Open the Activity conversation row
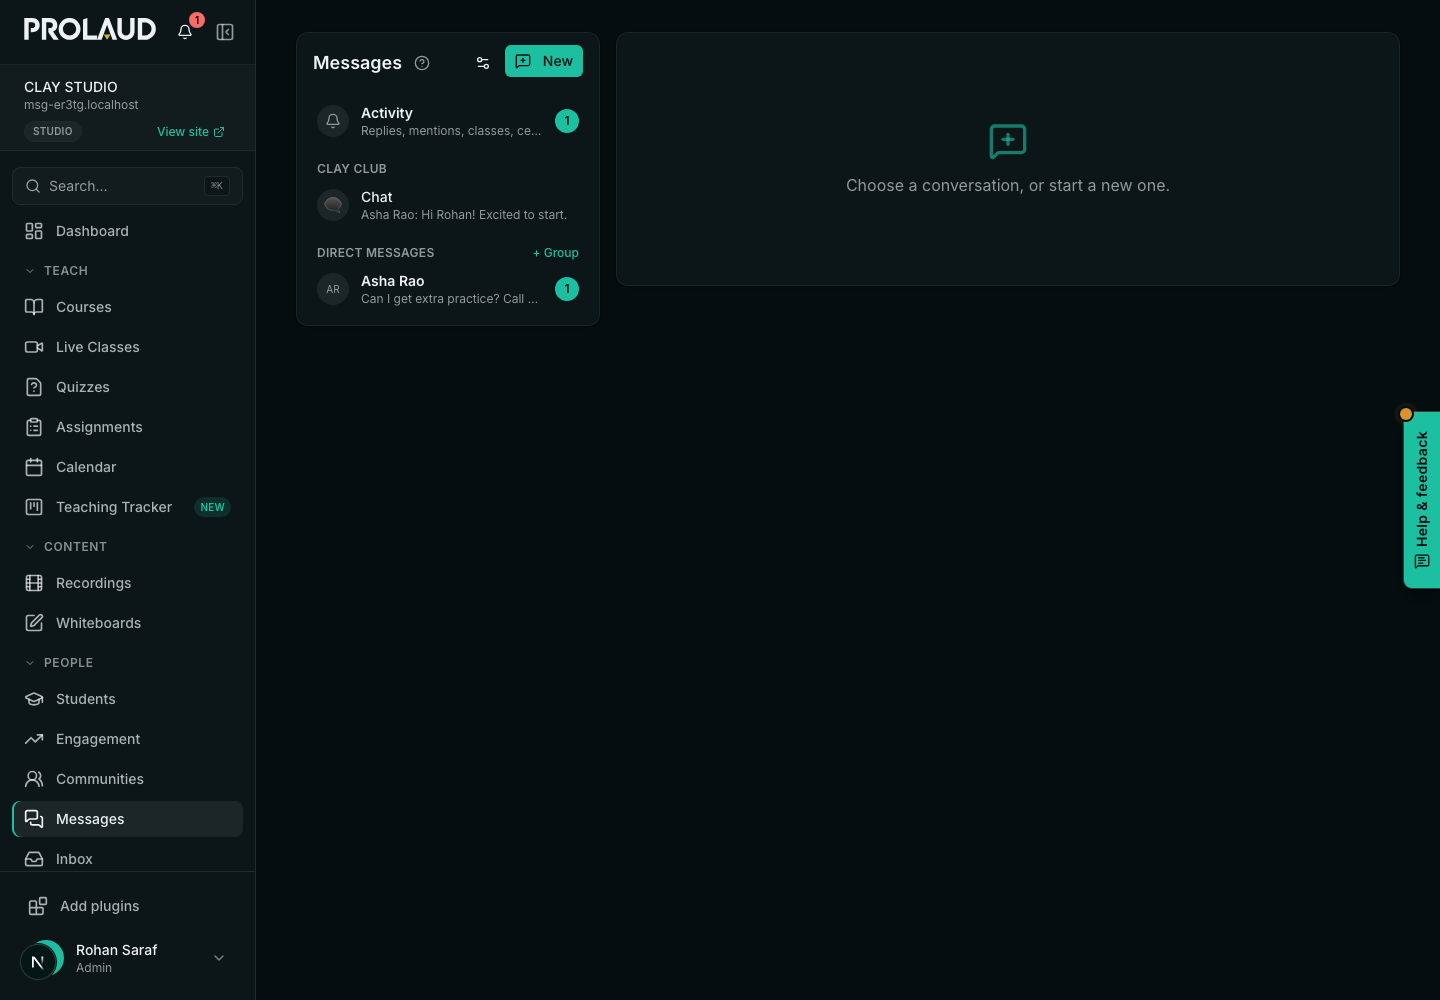 [448, 121]
